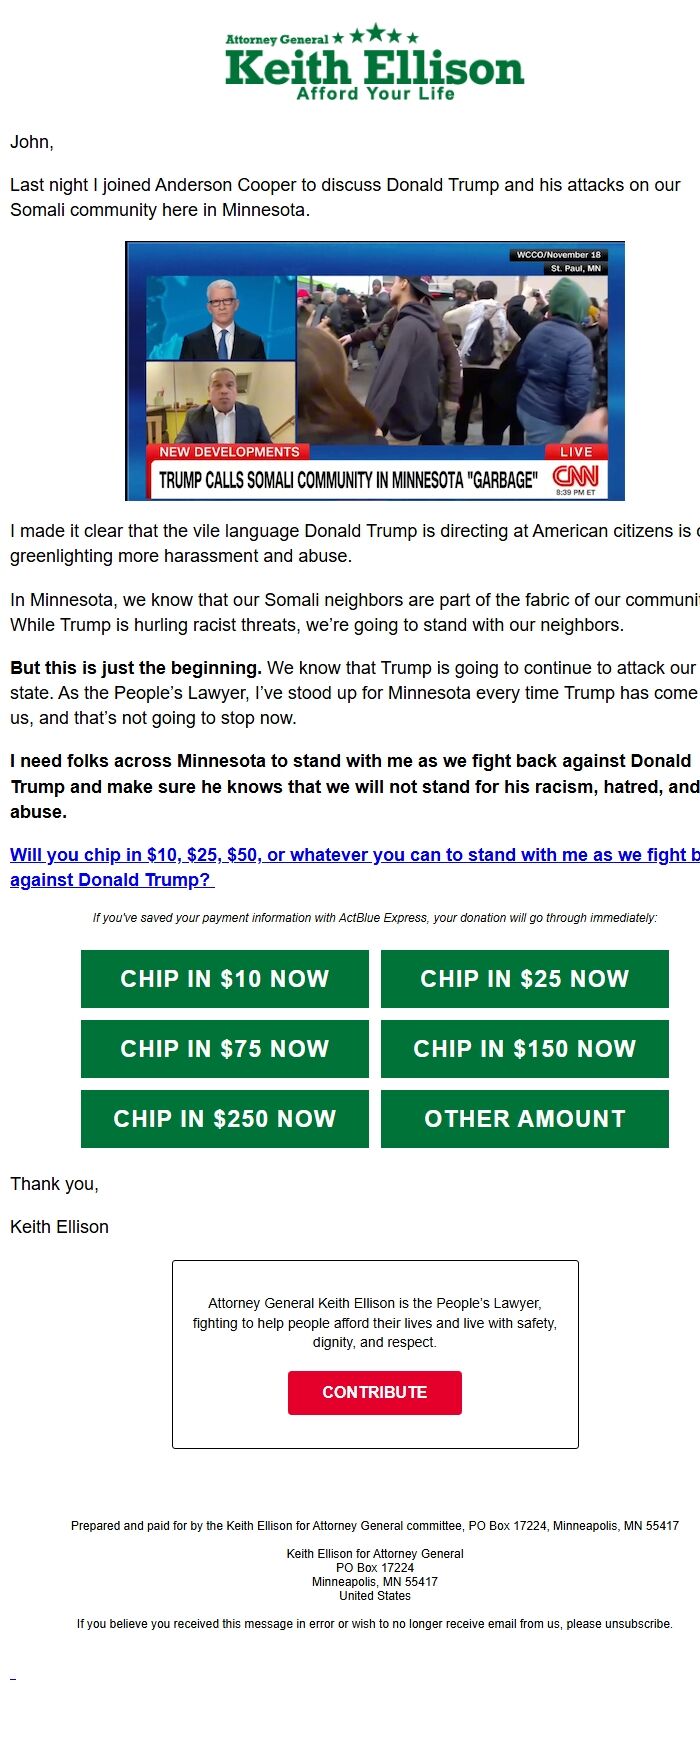Select the LIVE badge on the video still

(x=578, y=451)
